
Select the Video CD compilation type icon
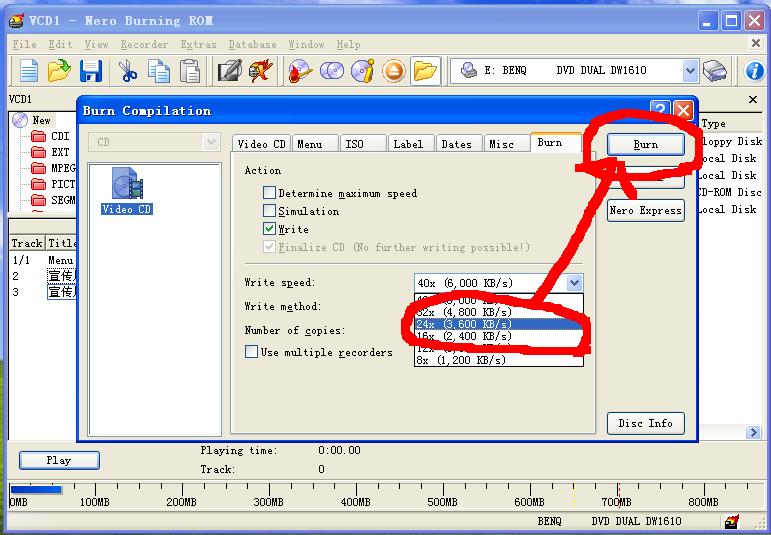tap(127, 191)
